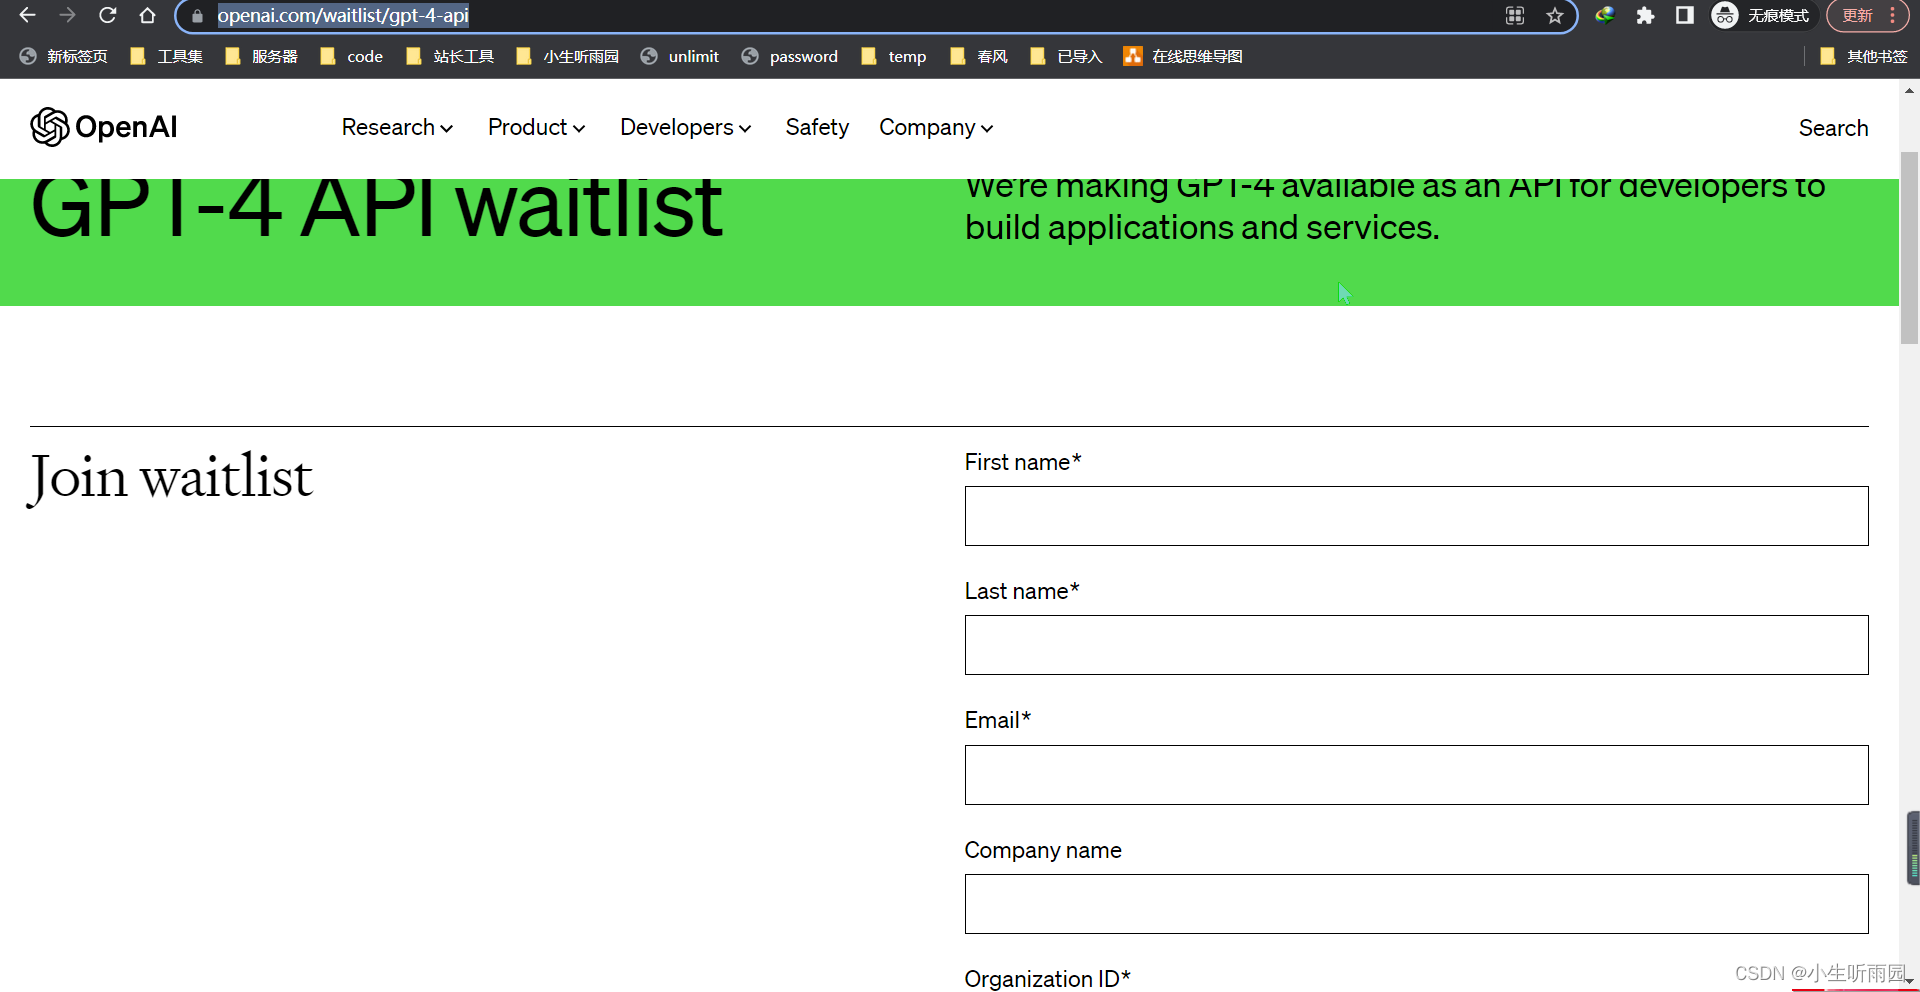Click the scrollbar up arrow
The width and height of the screenshot is (1920, 992).
click(x=1909, y=90)
